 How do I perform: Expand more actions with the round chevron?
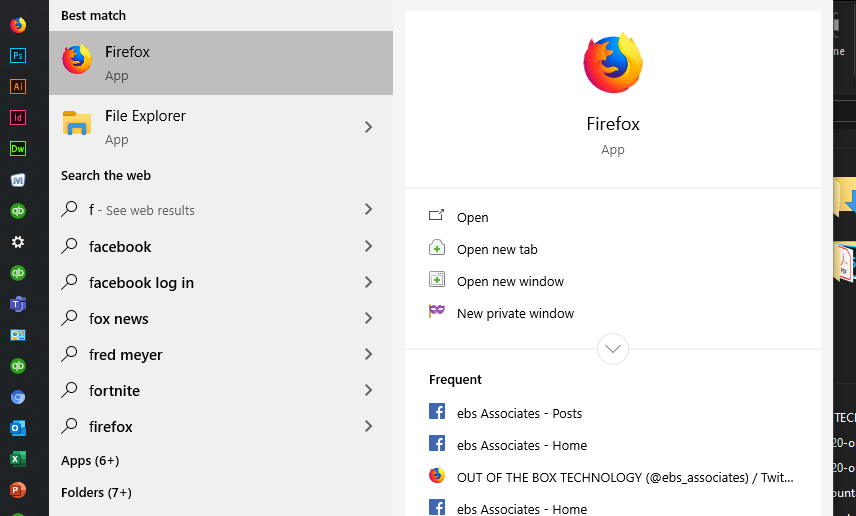pyautogui.click(x=613, y=349)
